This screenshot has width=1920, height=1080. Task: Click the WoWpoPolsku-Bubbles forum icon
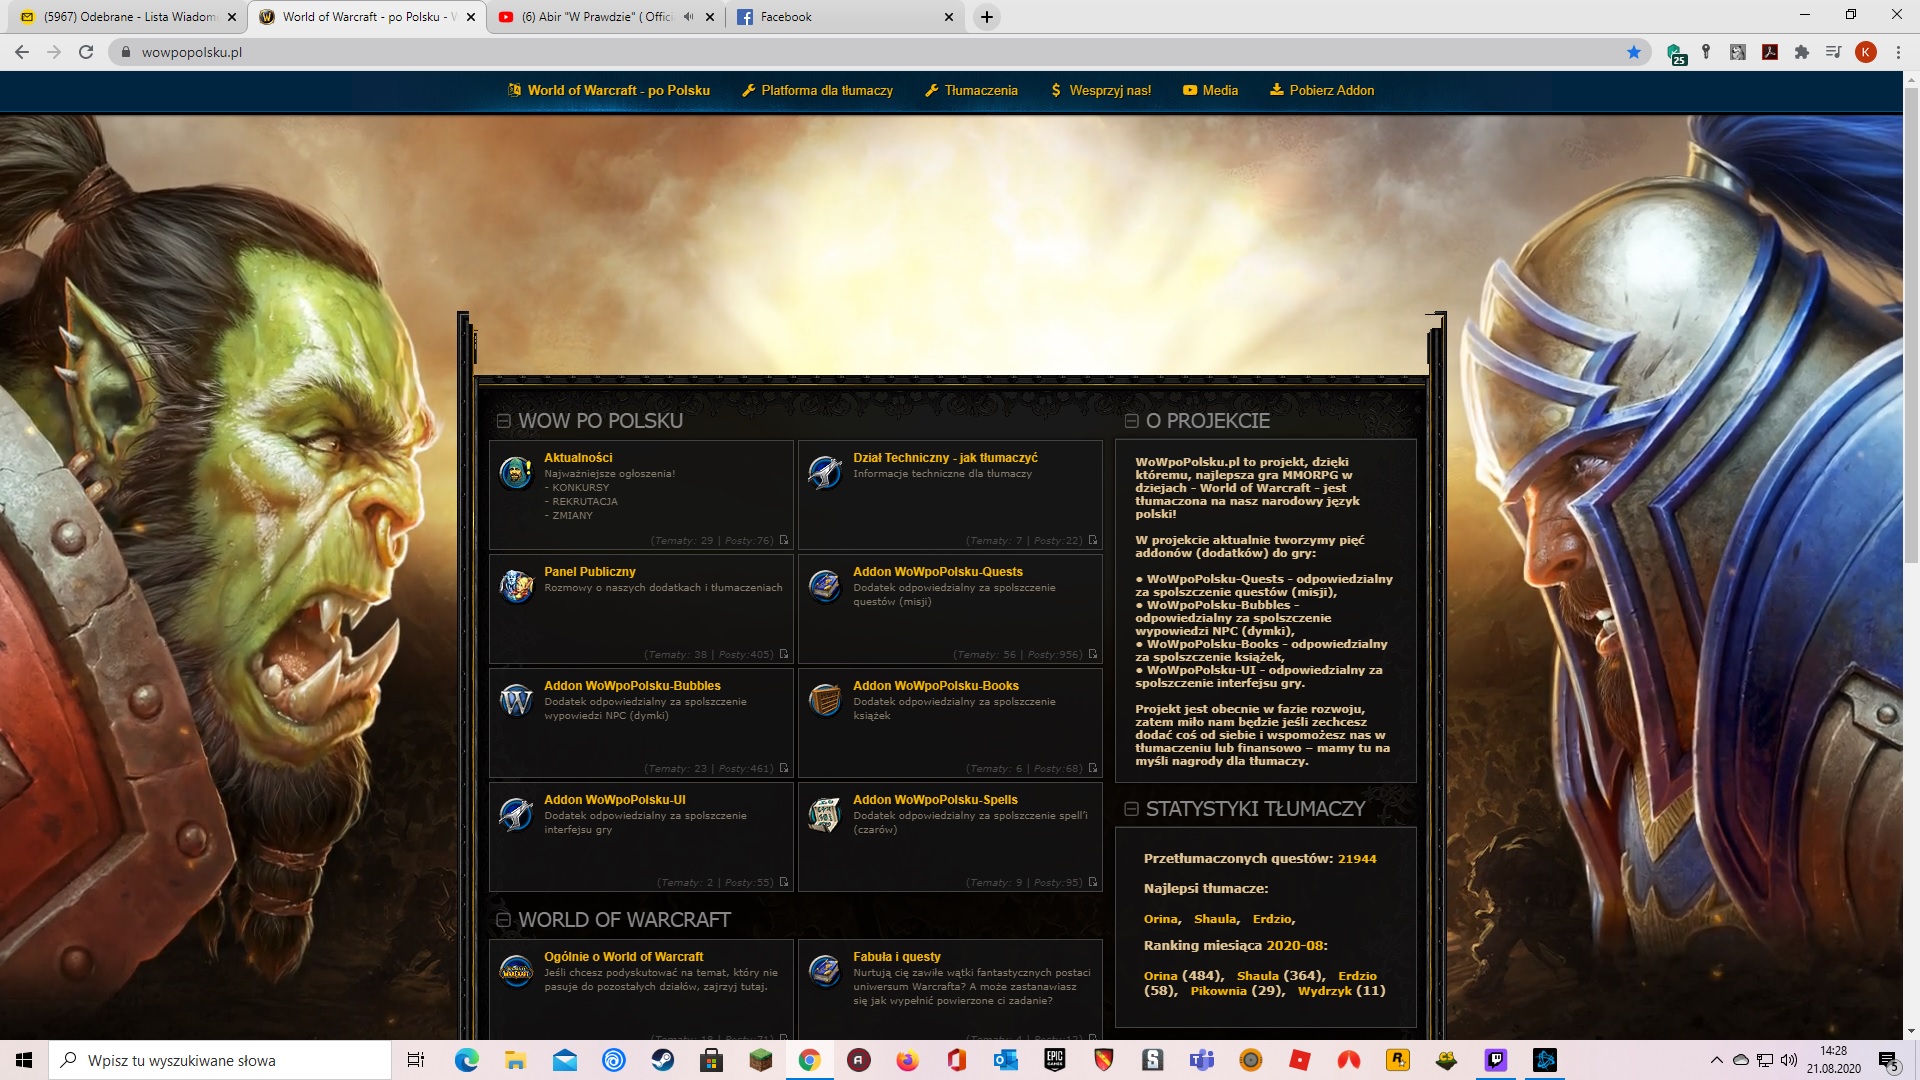516,700
